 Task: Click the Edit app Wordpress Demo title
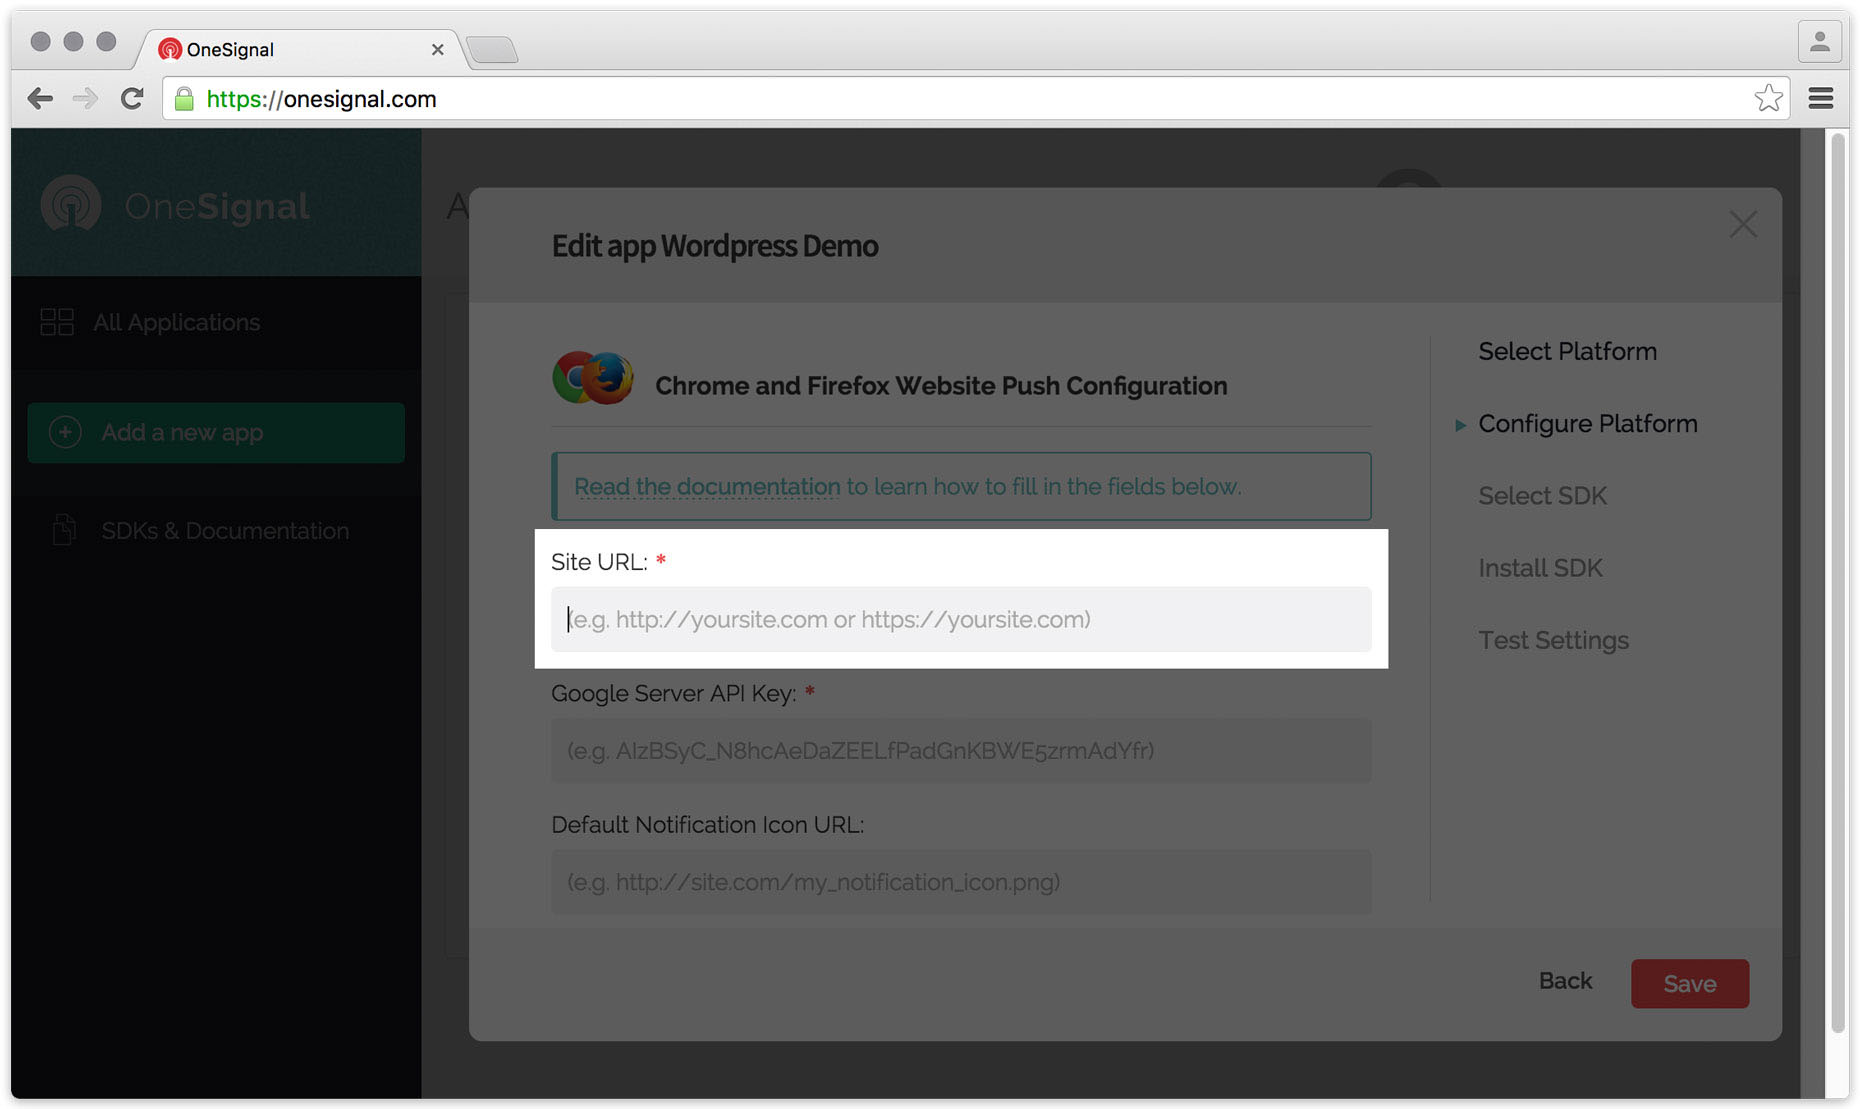point(715,246)
